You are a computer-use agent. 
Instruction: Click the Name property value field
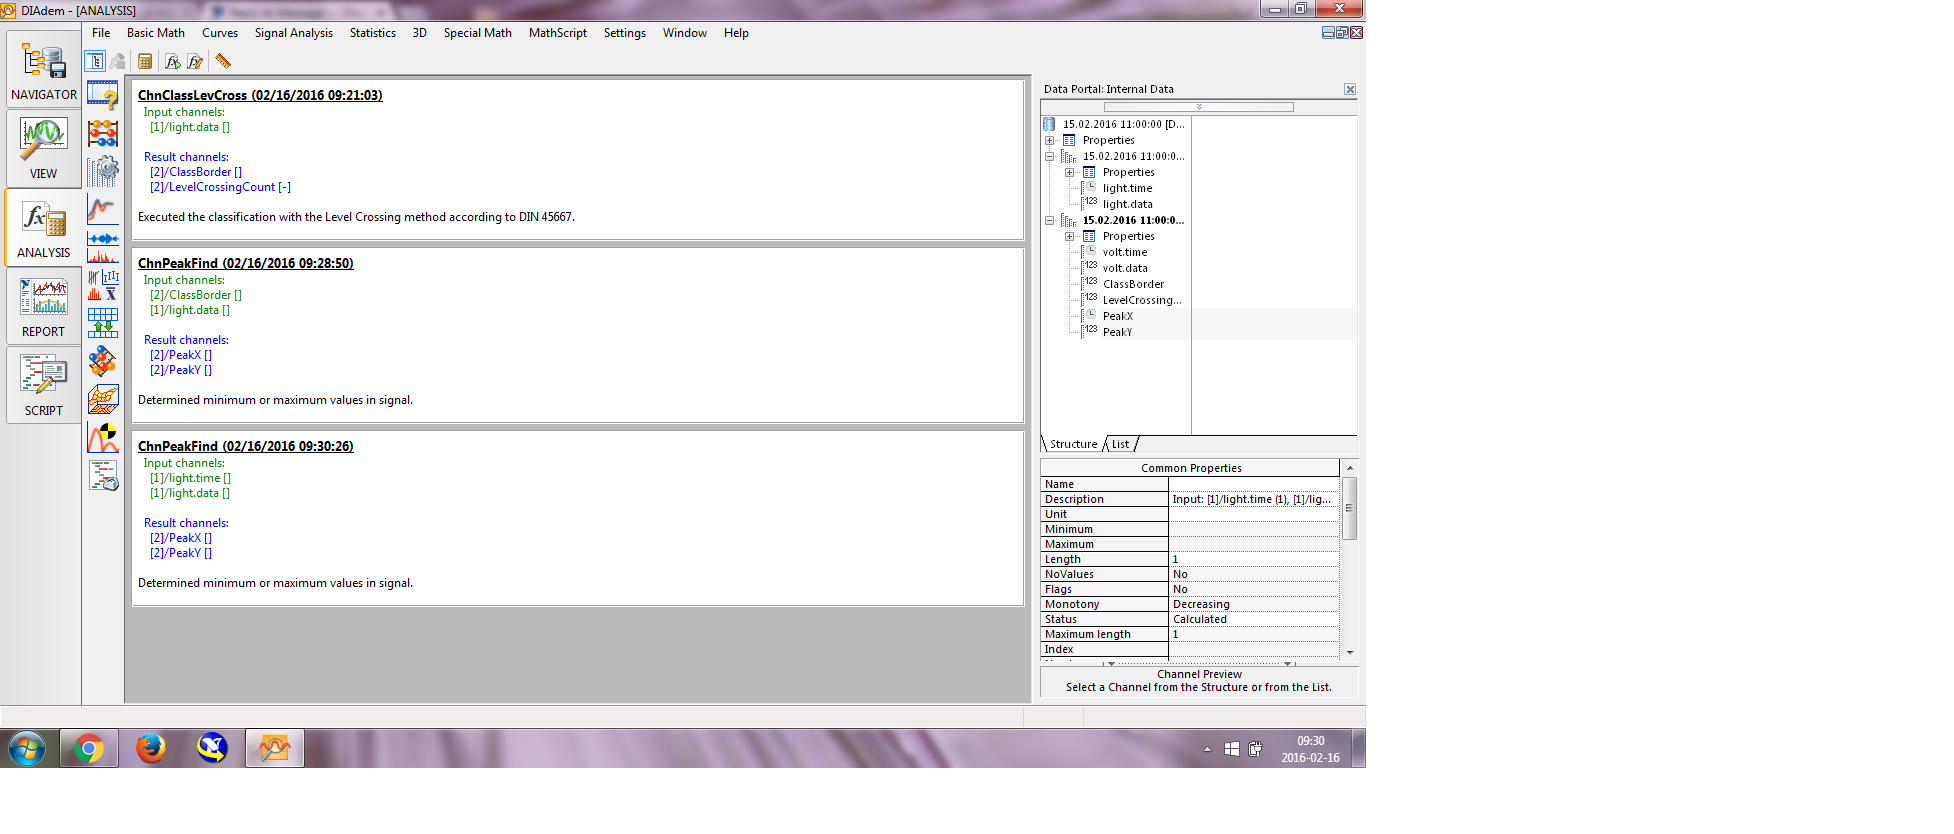[1254, 484]
